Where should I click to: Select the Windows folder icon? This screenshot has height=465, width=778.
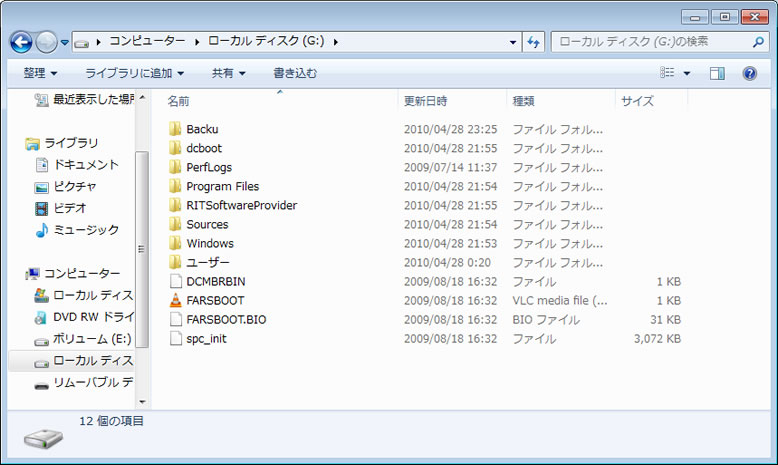[x=175, y=243]
